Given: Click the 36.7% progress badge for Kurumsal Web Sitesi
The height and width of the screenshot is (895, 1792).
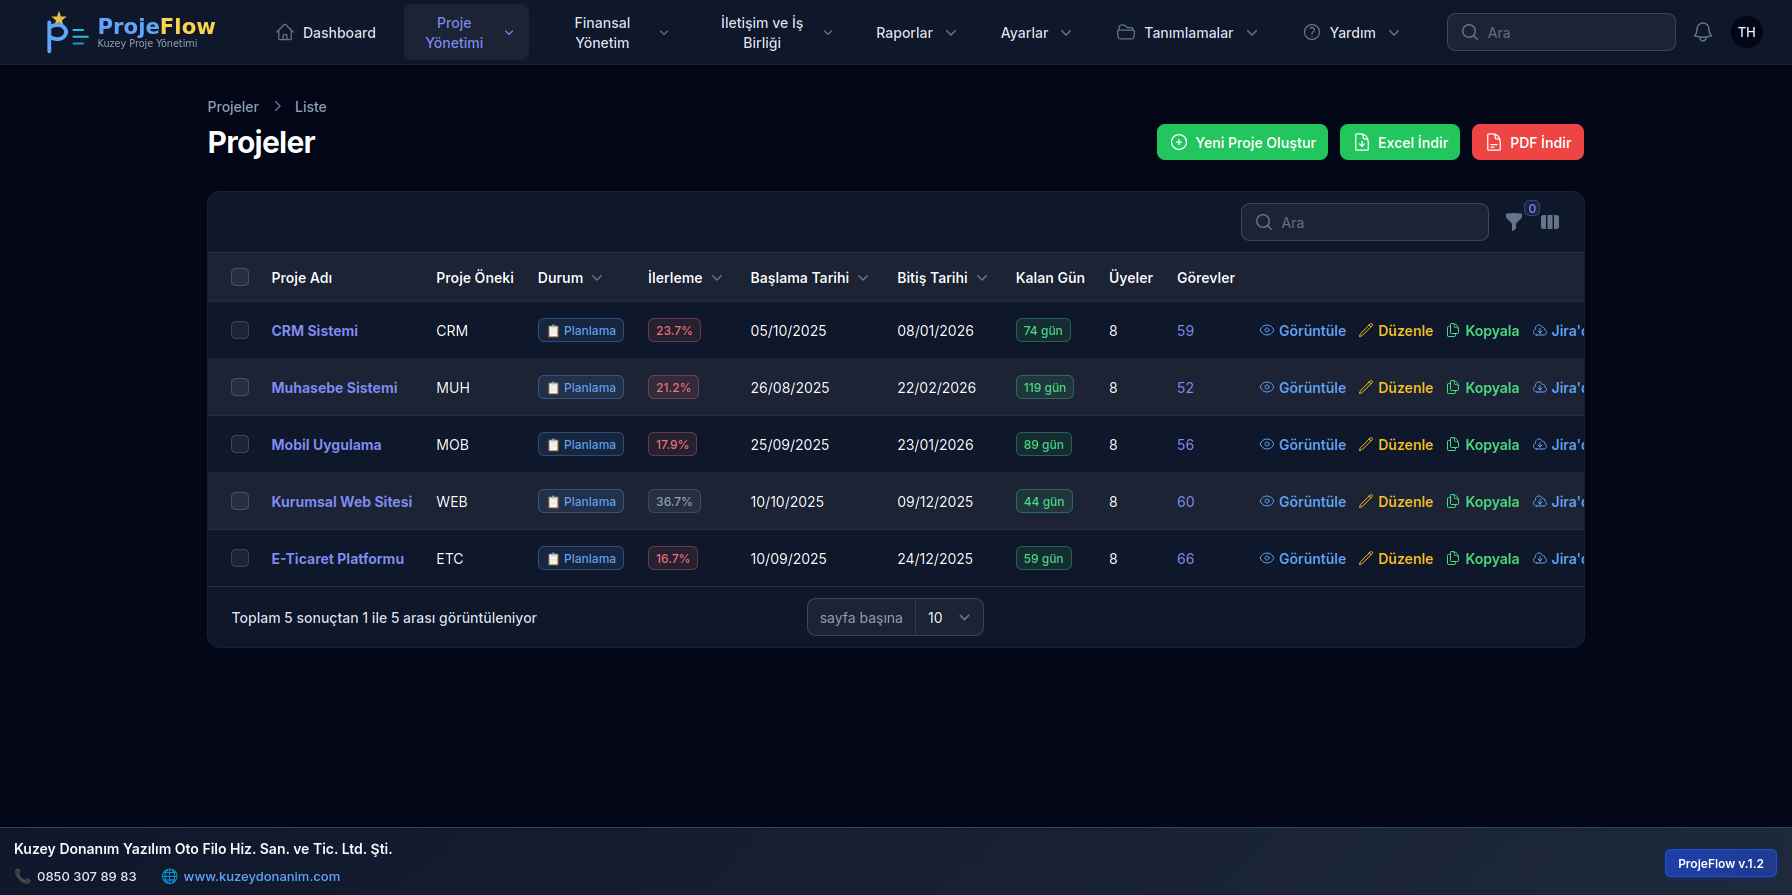Looking at the screenshot, I should [x=674, y=502].
